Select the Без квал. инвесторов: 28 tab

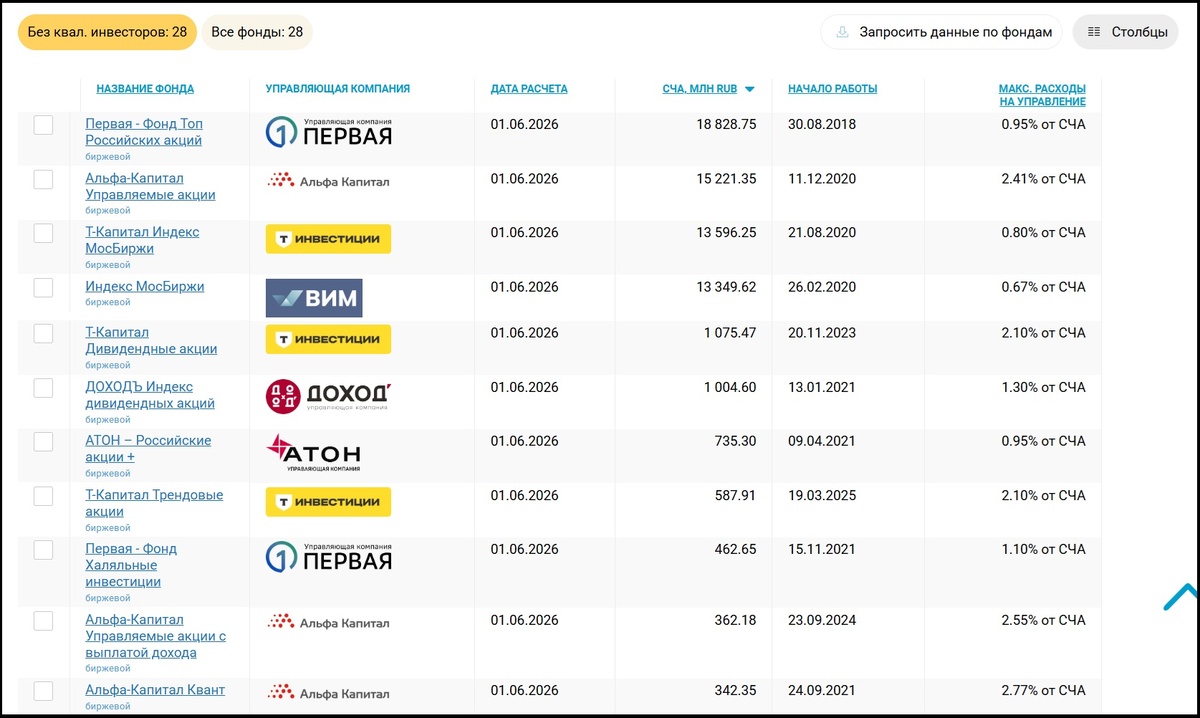(x=107, y=32)
